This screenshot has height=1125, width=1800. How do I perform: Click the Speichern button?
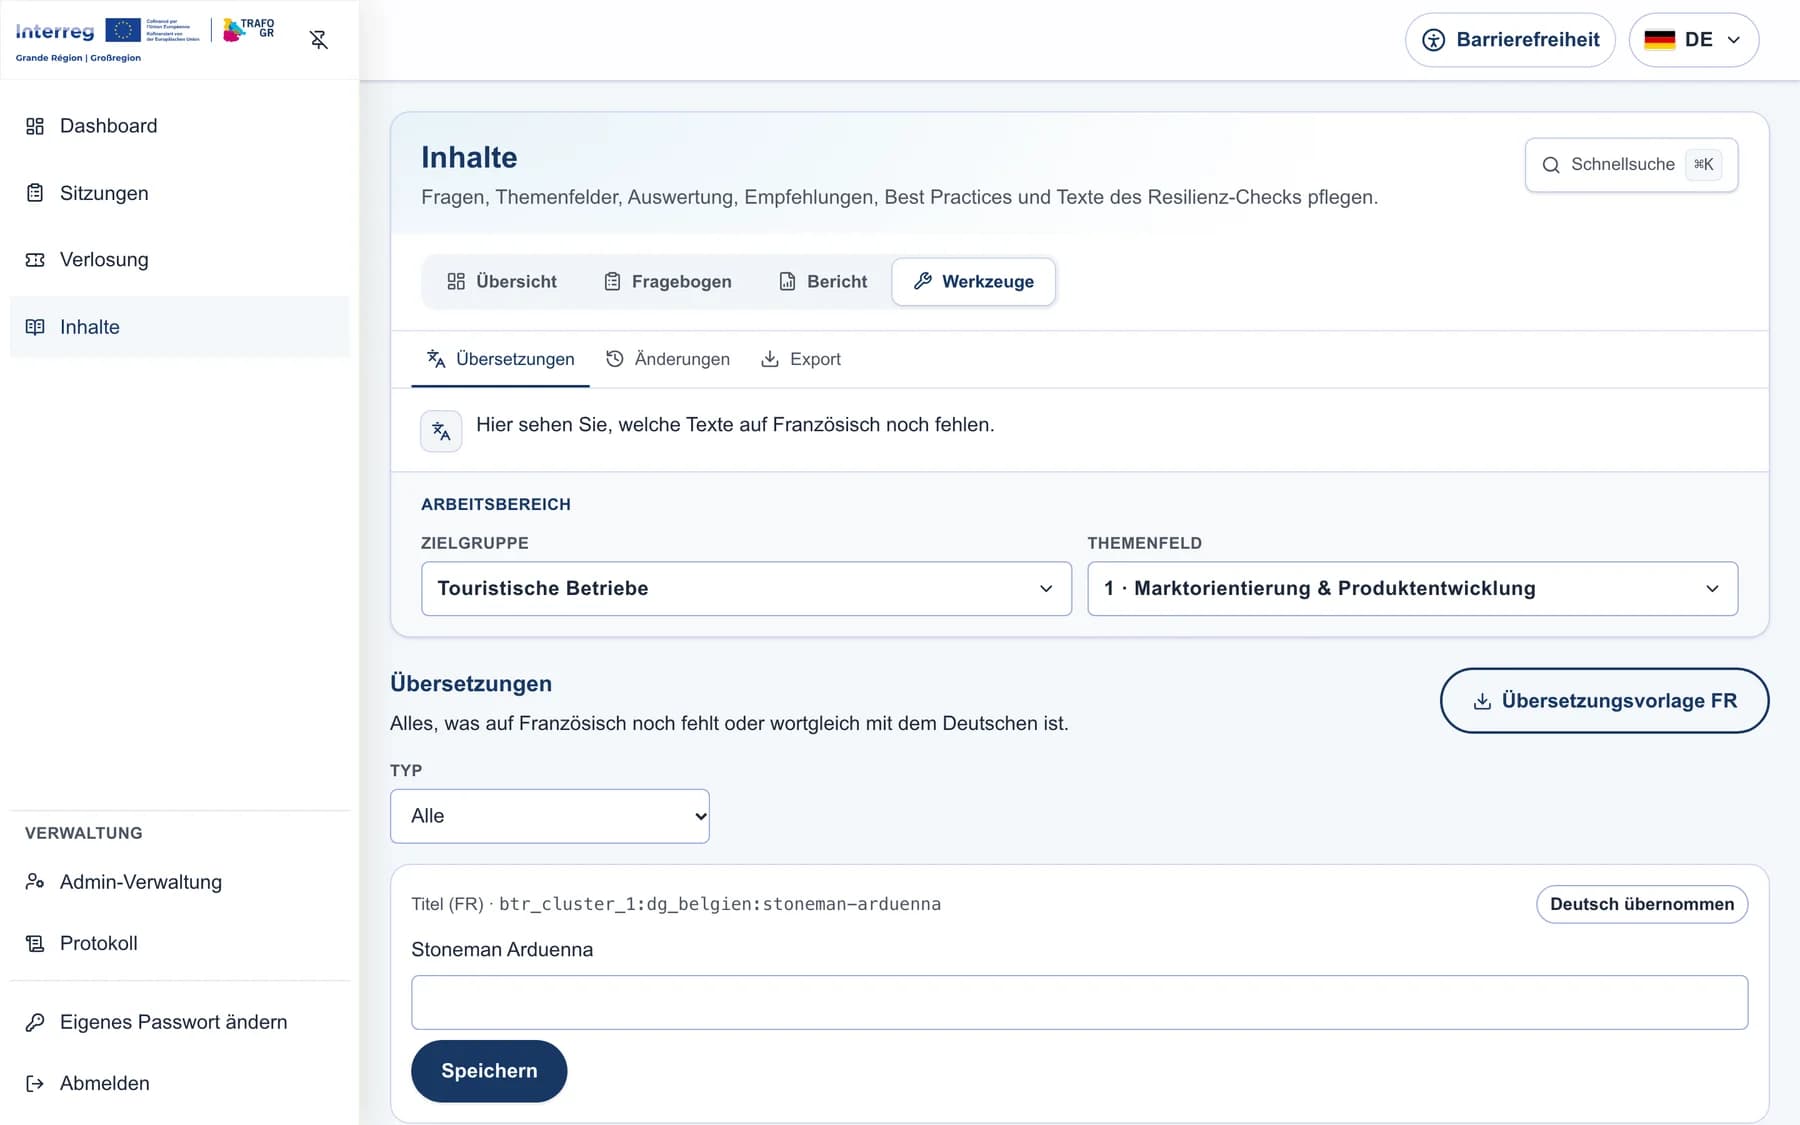(x=489, y=1072)
